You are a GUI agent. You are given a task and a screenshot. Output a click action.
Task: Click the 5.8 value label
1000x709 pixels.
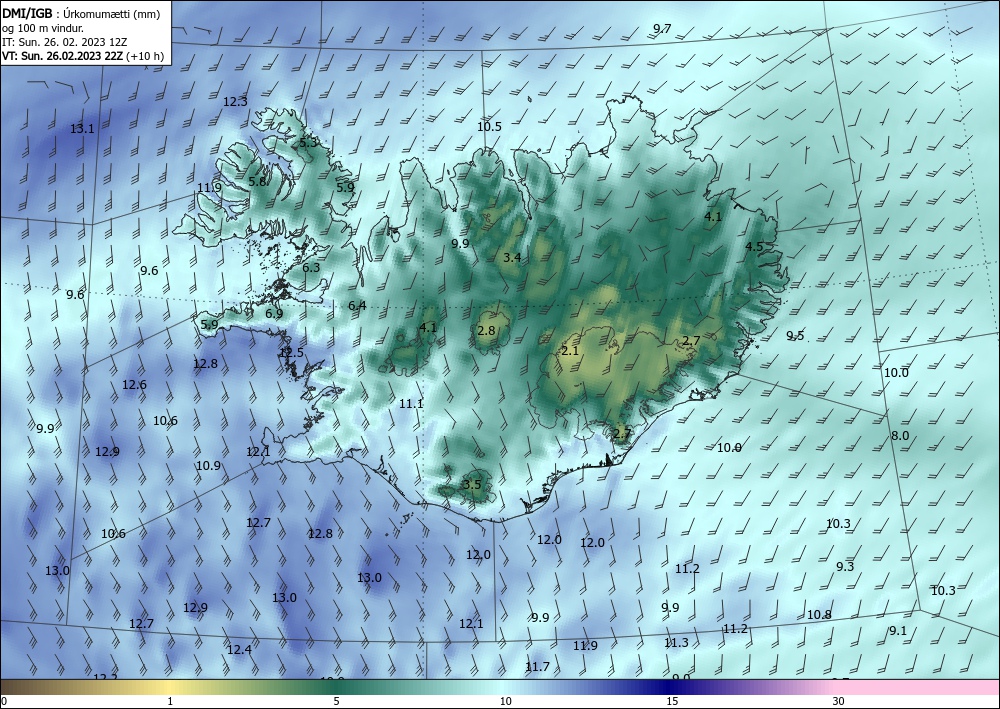pyautogui.click(x=257, y=182)
